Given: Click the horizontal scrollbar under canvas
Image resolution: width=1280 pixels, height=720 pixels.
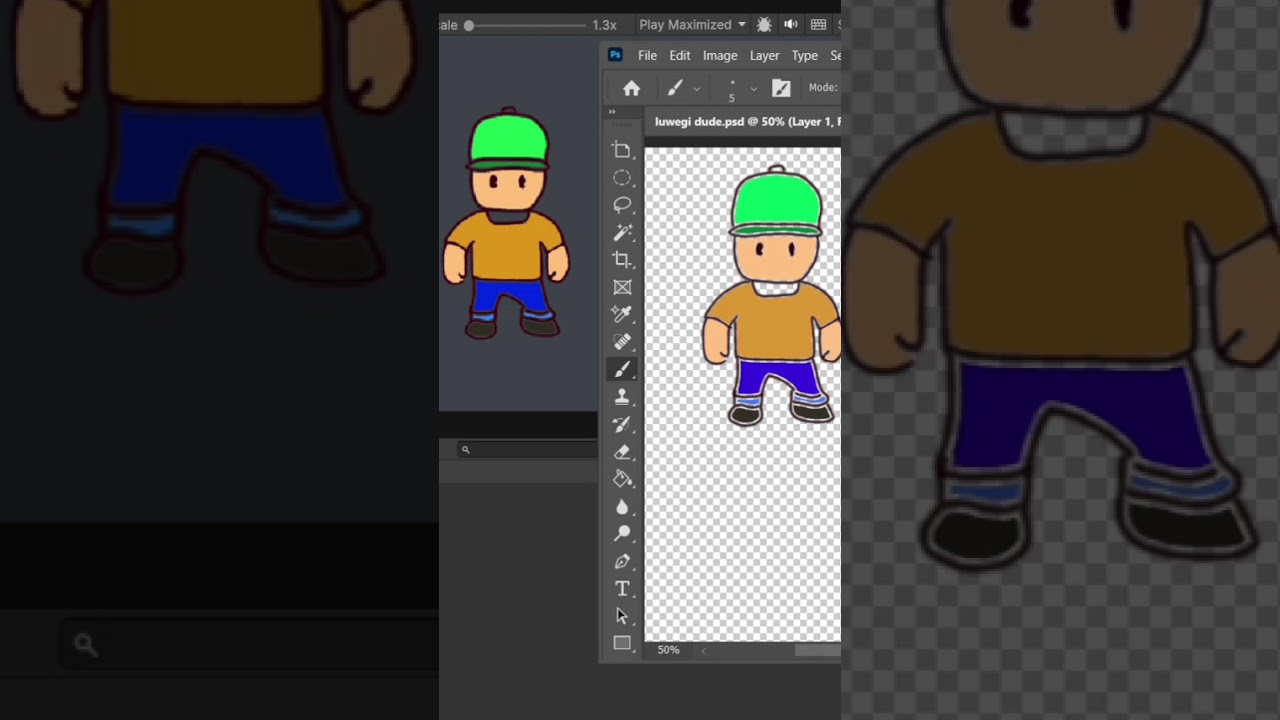Looking at the screenshot, I should pyautogui.click(x=817, y=651).
